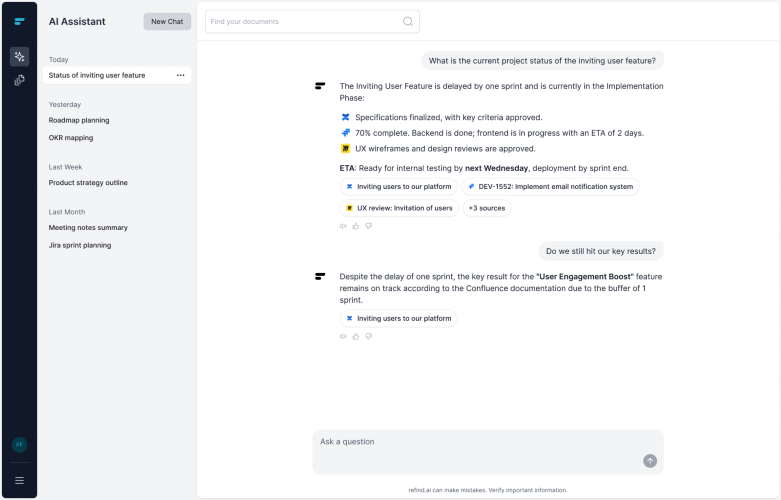Image resolution: width=781 pixels, height=500 pixels.
Task: Click the Last Week section label
Action: 65,167
